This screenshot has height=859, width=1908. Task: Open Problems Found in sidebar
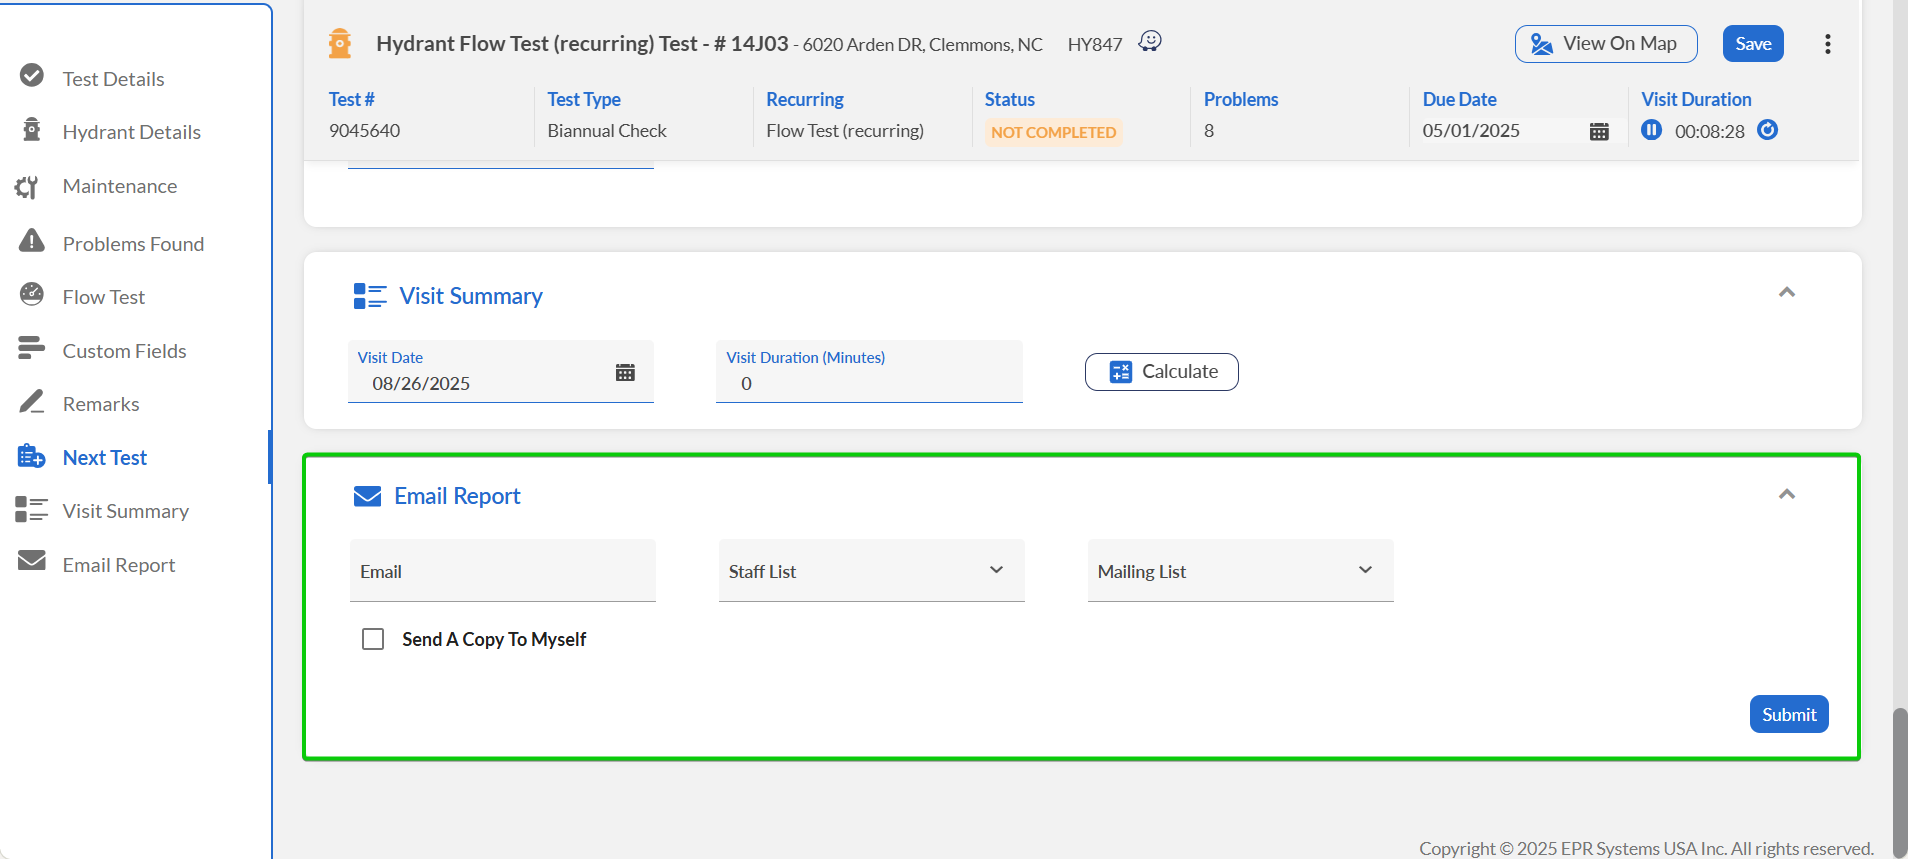[x=132, y=244]
